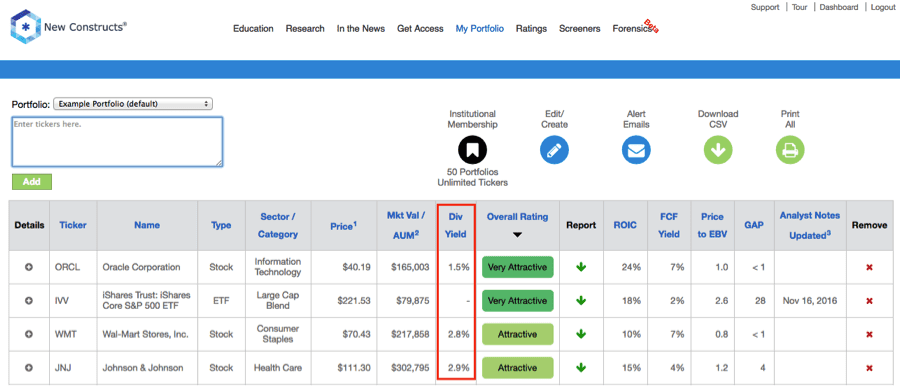The width and height of the screenshot is (900, 386).
Task: Expand details for ORCL row
Action: click(x=29, y=267)
